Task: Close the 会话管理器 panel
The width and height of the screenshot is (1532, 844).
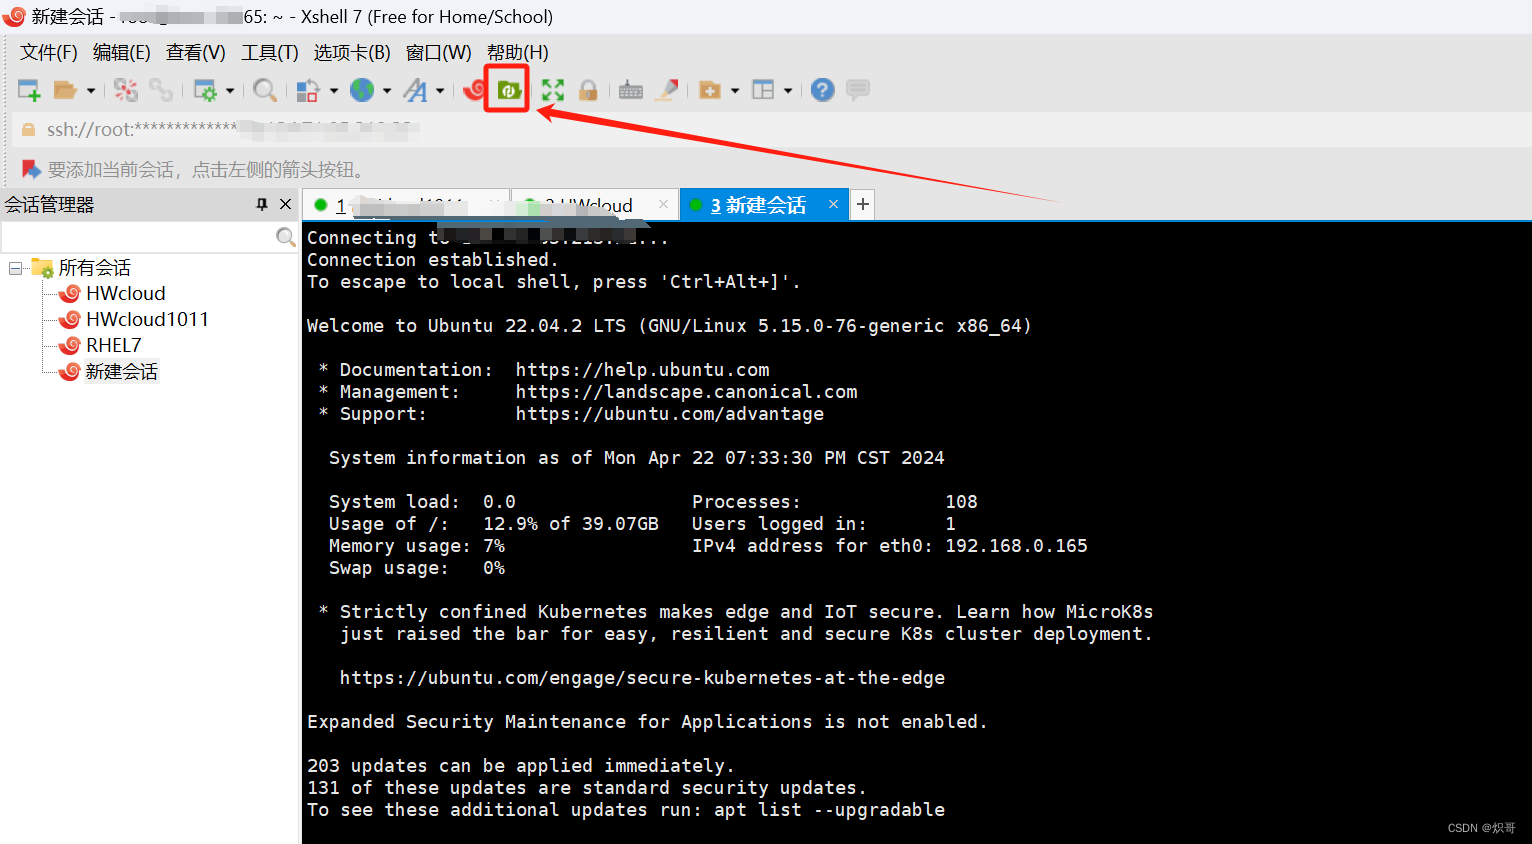Action: pyautogui.click(x=285, y=204)
